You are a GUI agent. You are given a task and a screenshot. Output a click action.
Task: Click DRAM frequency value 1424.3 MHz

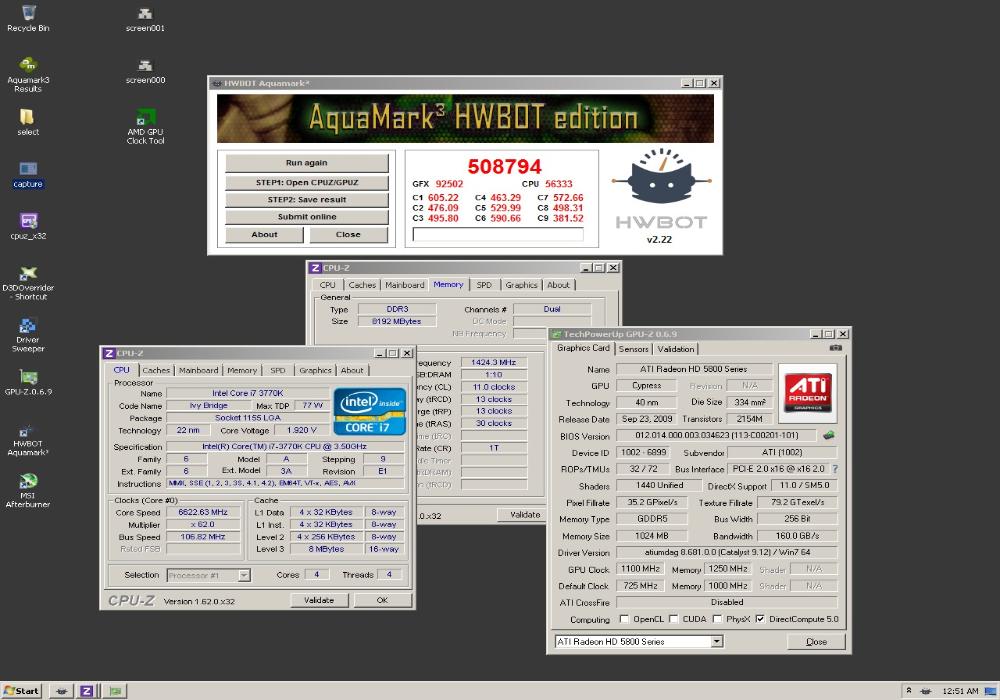pos(494,362)
